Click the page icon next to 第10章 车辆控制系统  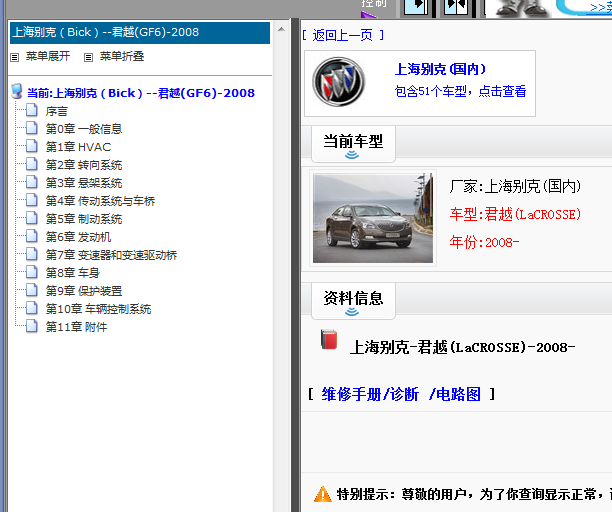coord(32,308)
